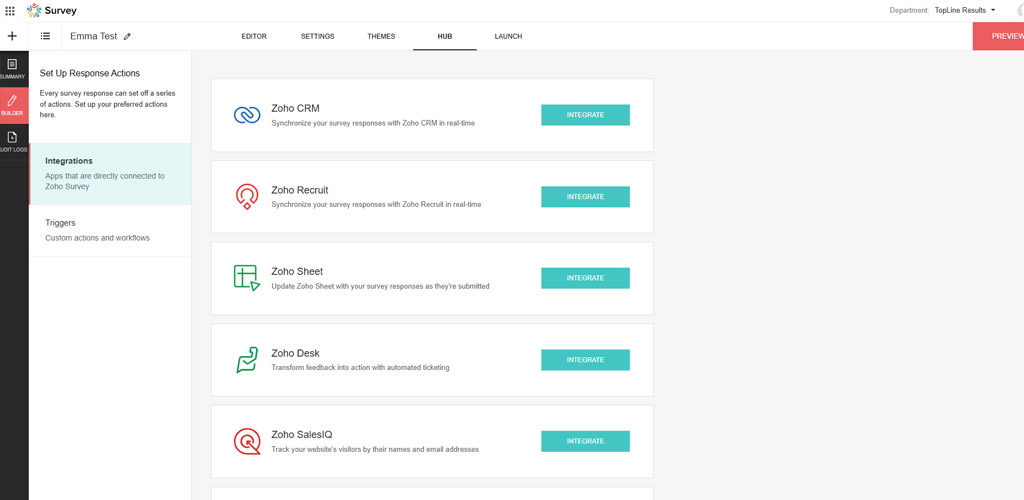The height and width of the screenshot is (500, 1024).
Task: Click the Preview button
Action: pyautogui.click(x=999, y=36)
